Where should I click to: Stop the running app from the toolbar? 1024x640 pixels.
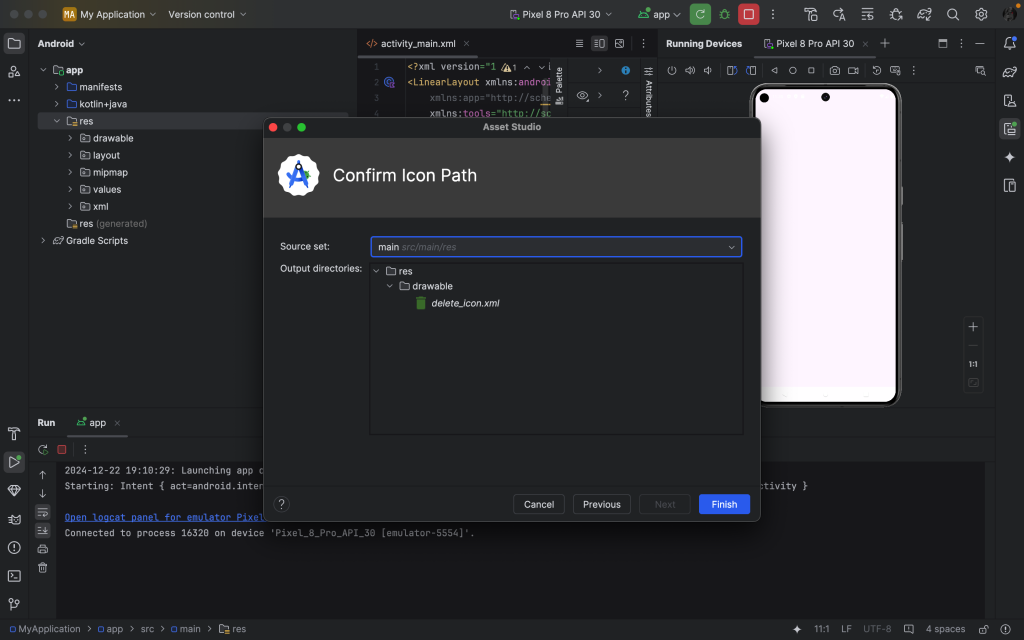click(x=748, y=14)
